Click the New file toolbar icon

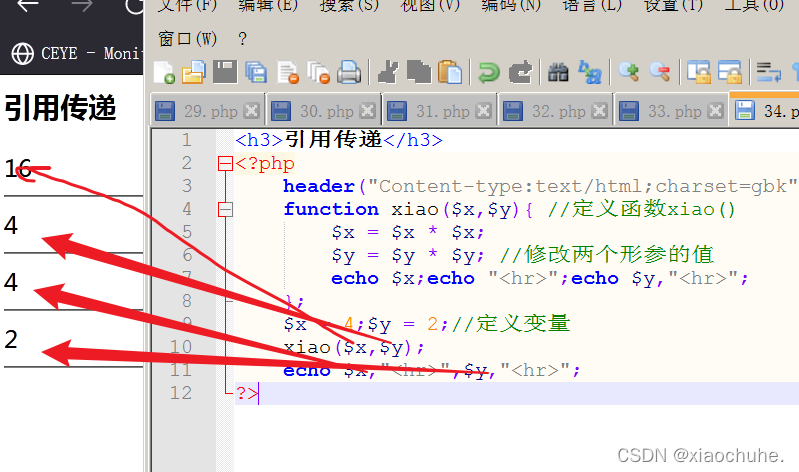pos(165,72)
